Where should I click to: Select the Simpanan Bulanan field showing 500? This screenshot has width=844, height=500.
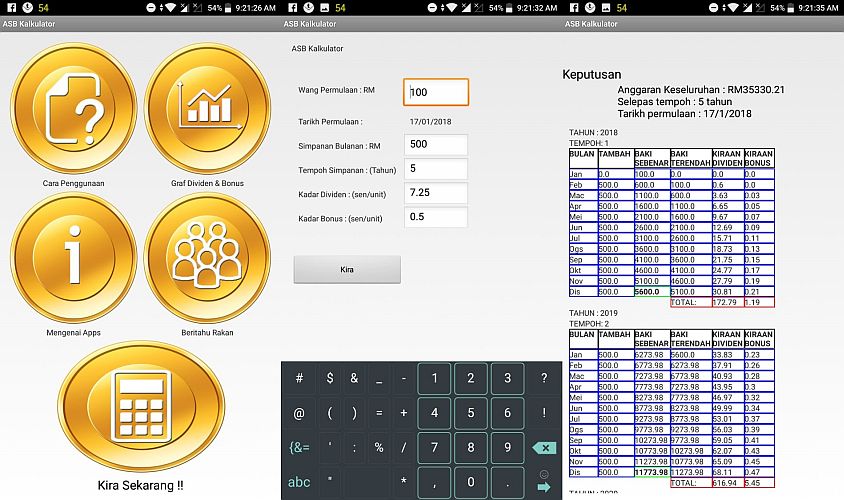pos(436,144)
